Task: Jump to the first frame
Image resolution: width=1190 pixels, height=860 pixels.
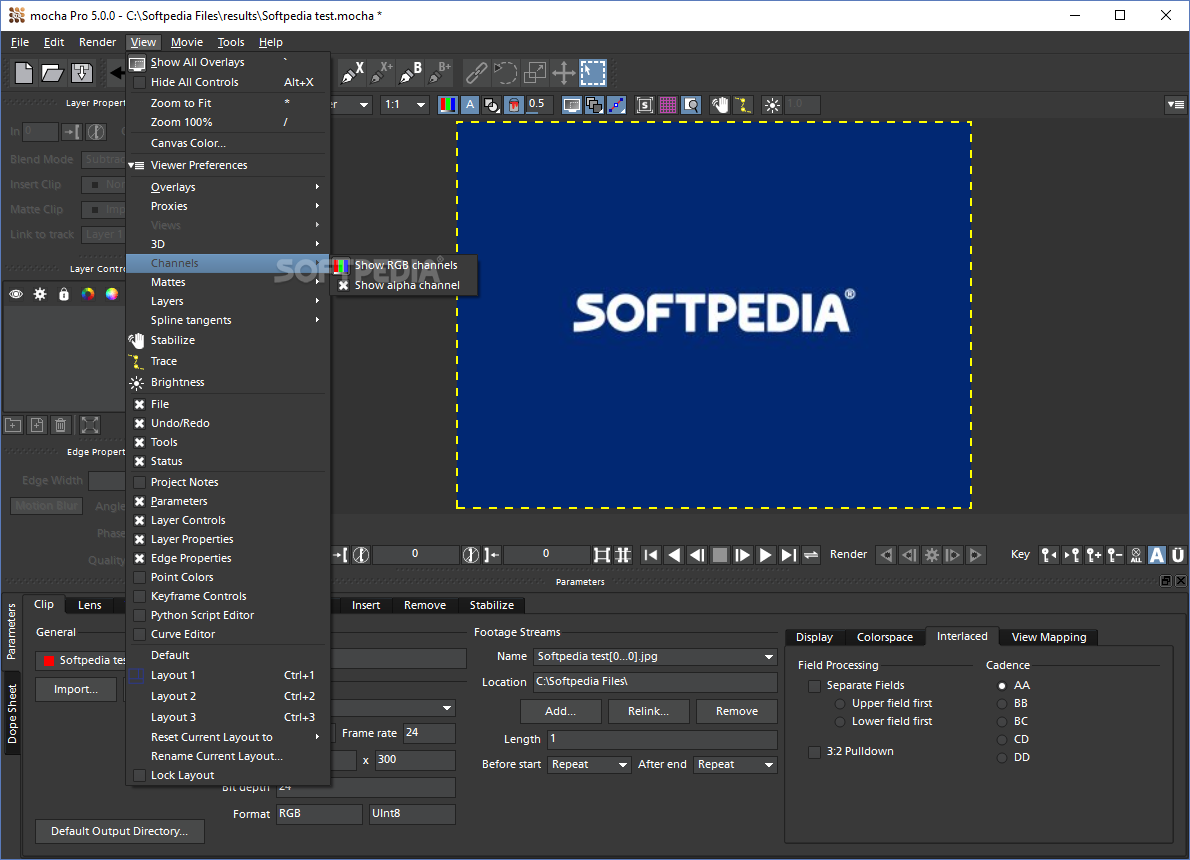Action: 650,555
